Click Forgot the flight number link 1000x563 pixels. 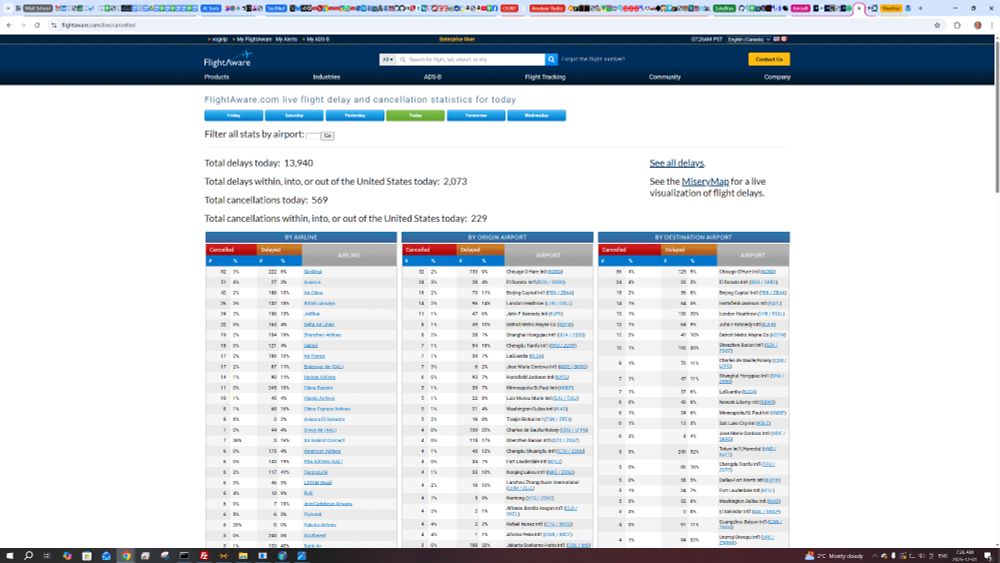point(593,59)
